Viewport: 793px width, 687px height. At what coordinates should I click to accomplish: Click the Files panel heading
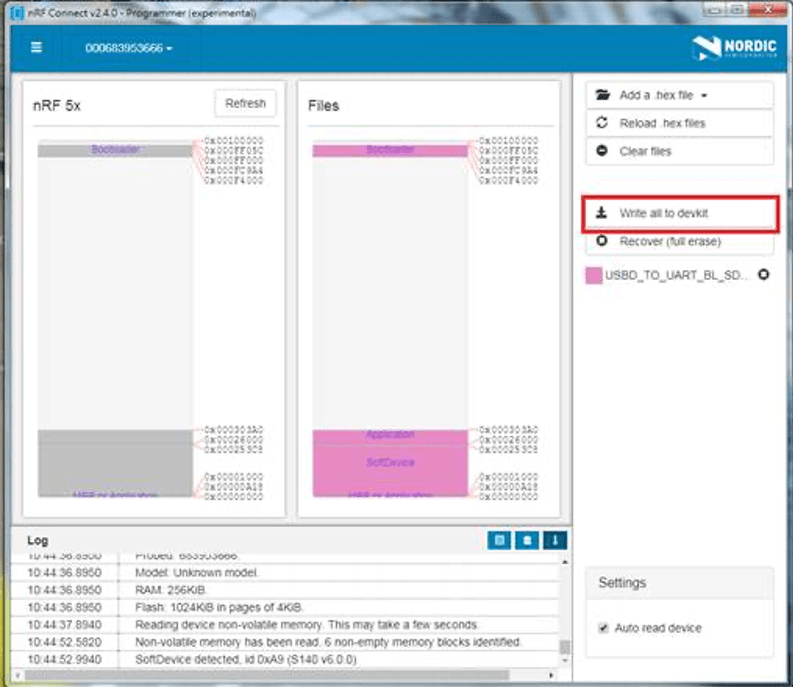(323, 106)
